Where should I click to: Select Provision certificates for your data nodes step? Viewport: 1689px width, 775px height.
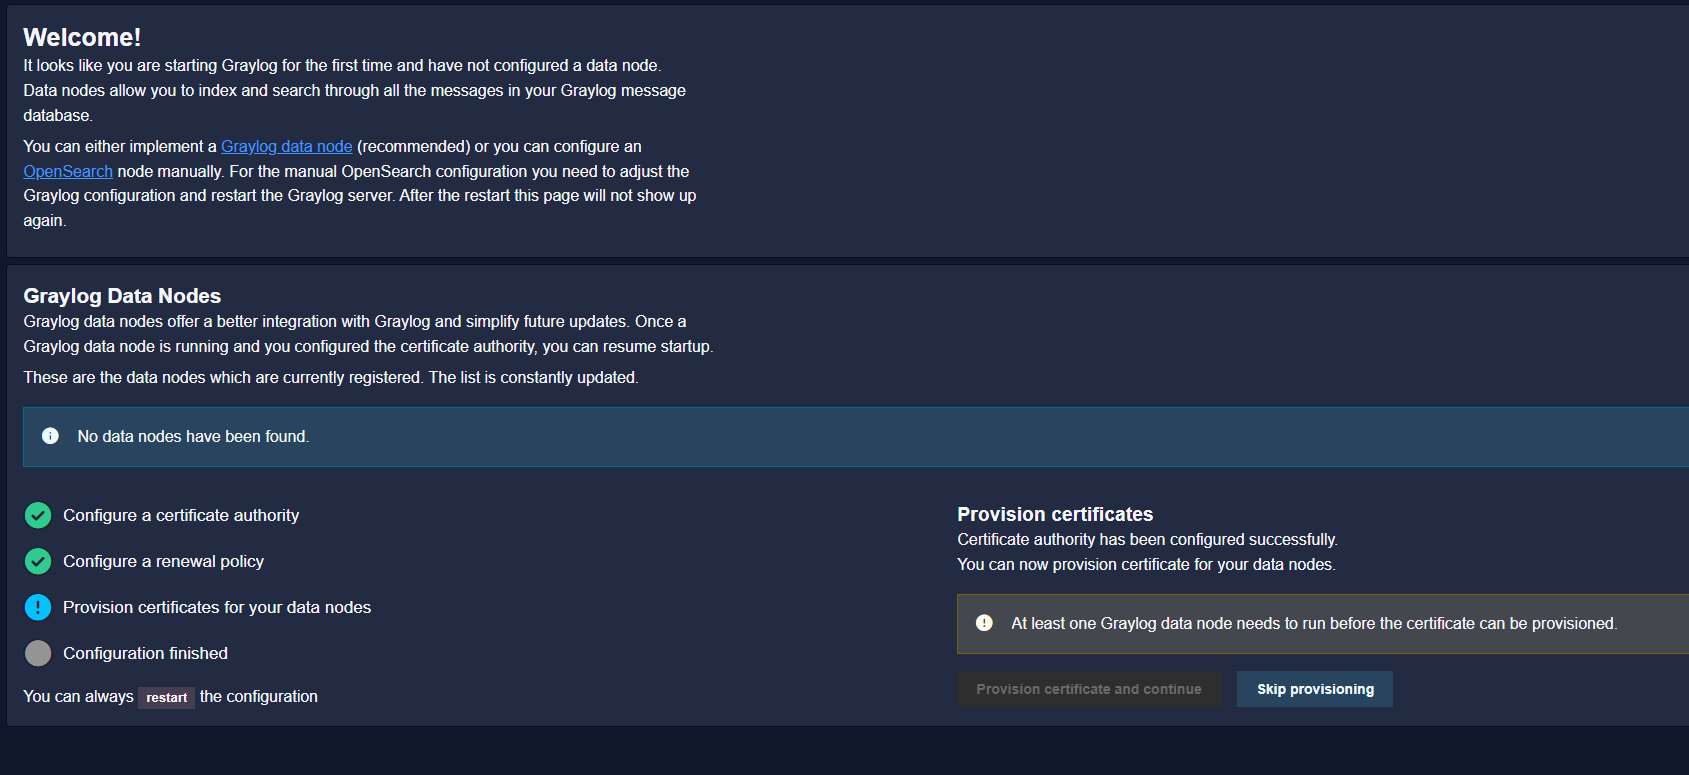(217, 607)
